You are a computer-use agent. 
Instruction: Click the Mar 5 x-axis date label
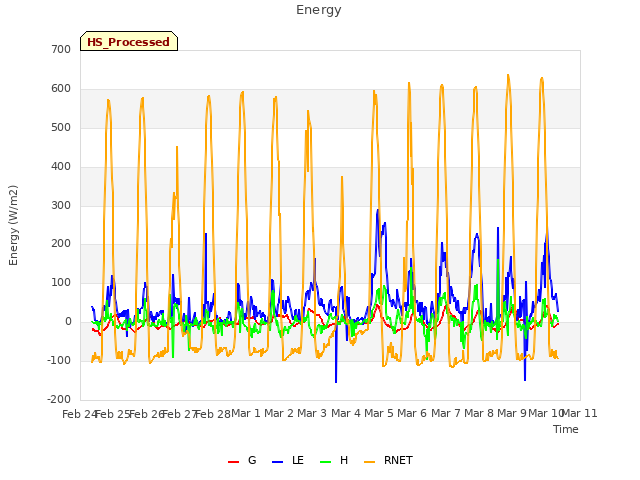(x=379, y=413)
